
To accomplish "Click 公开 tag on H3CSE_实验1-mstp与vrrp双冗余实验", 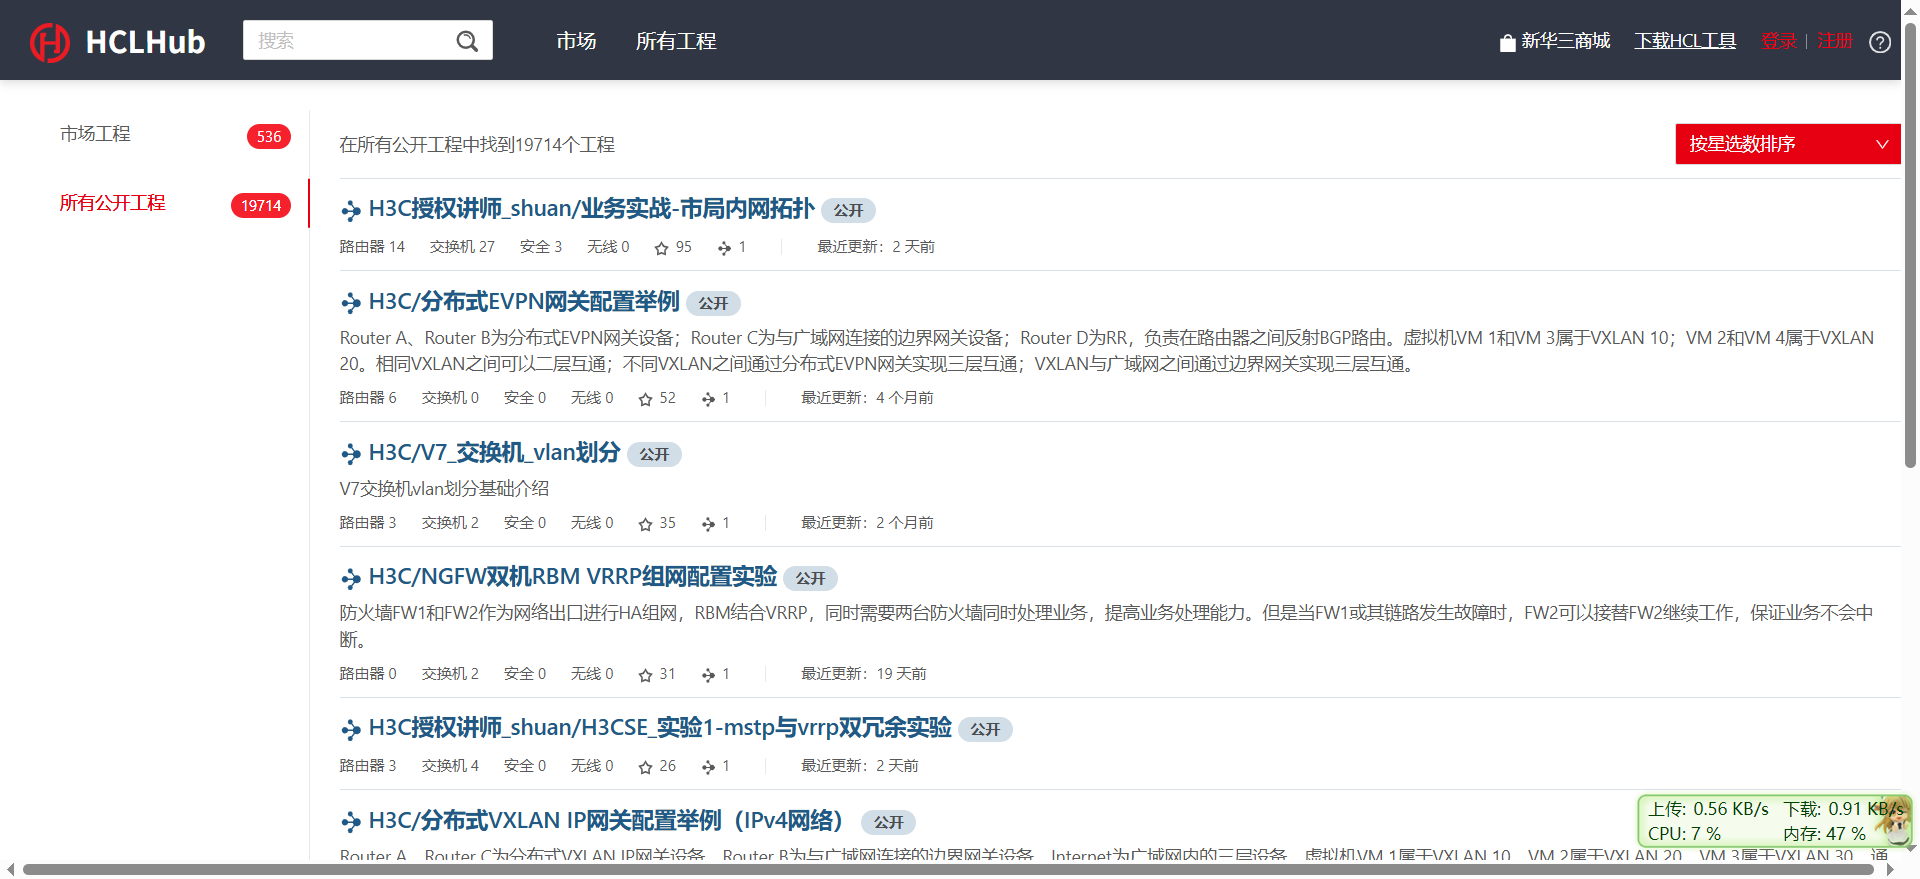I will point(985,730).
